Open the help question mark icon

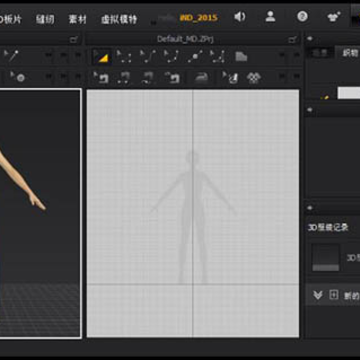[302, 17]
